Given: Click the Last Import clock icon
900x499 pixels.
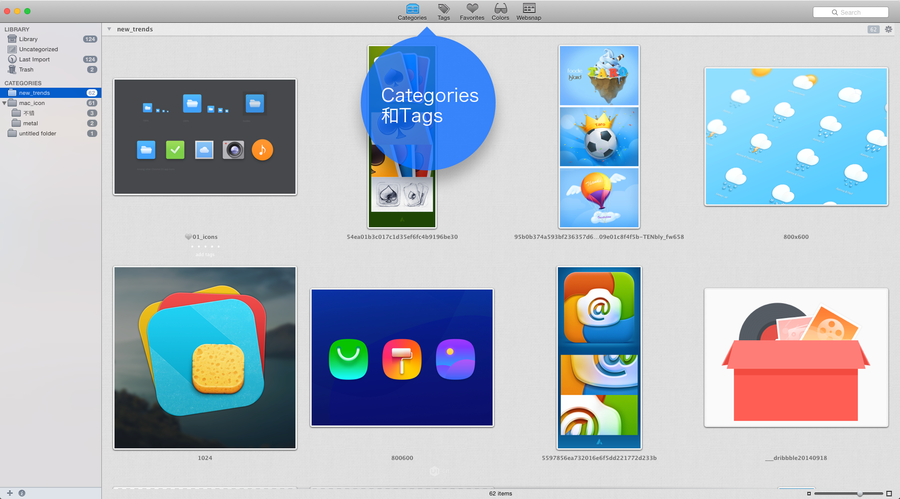Looking at the screenshot, I should pos(11,59).
